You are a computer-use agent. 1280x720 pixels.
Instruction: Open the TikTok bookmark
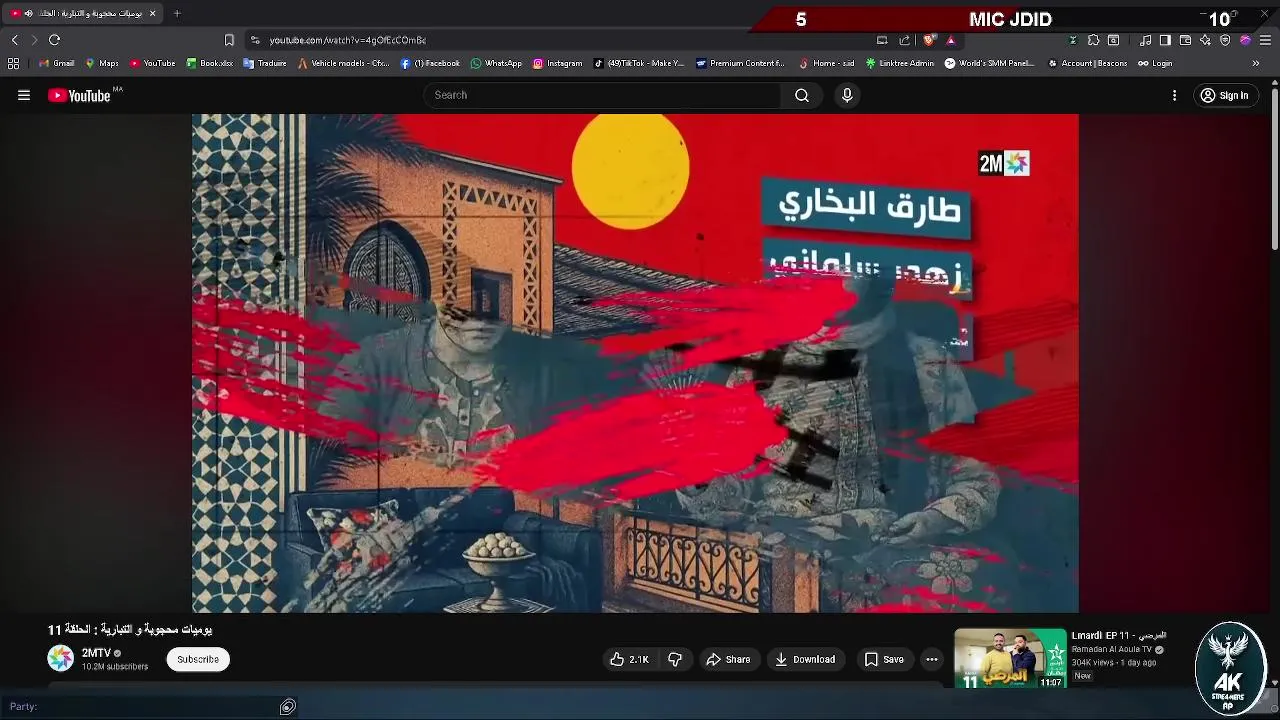click(639, 63)
